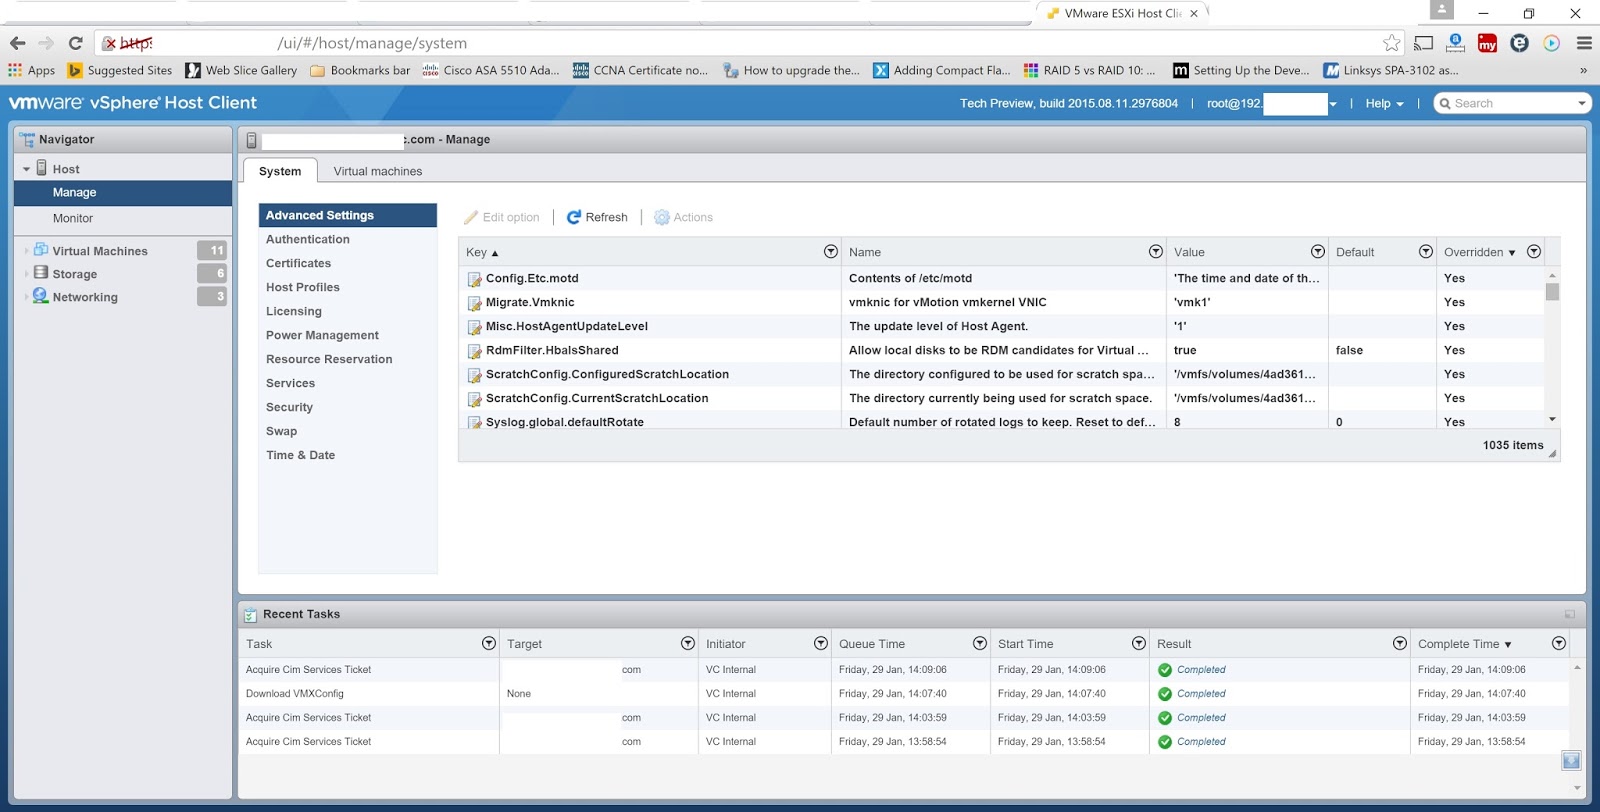This screenshot has width=1600, height=812.
Task: Expand the Storage tree node
Action: pyautogui.click(x=26, y=274)
